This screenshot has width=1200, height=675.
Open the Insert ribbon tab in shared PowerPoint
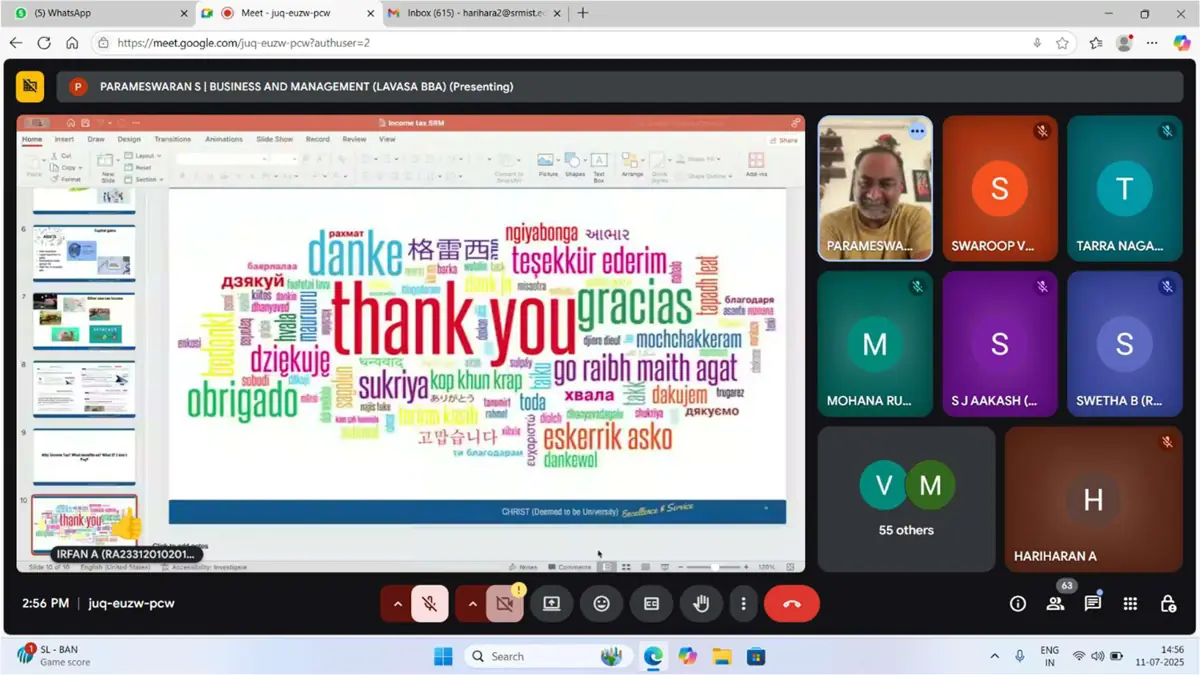[x=64, y=140]
